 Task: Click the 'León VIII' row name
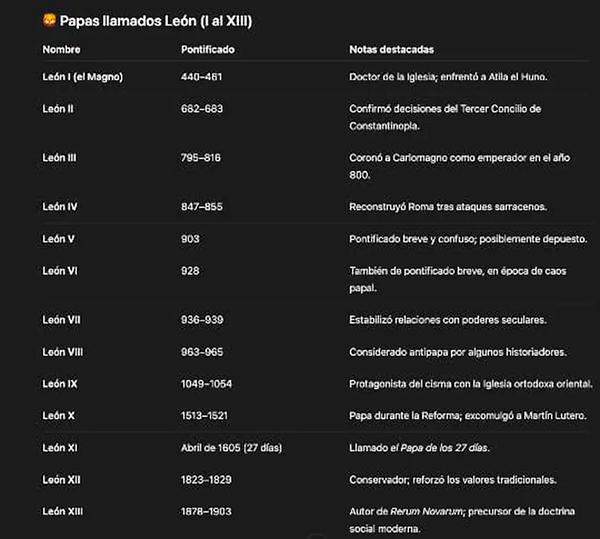[x=63, y=352]
